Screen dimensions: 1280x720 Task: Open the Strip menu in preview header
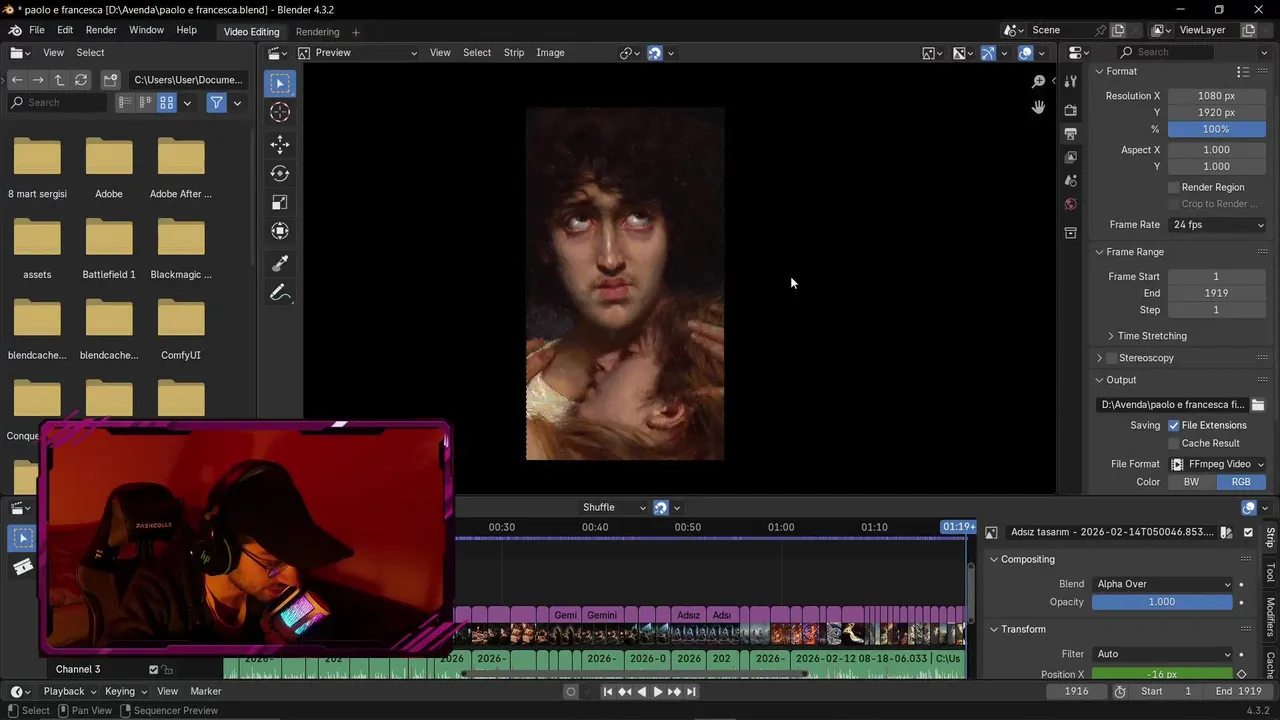click(x=514, y=53)
